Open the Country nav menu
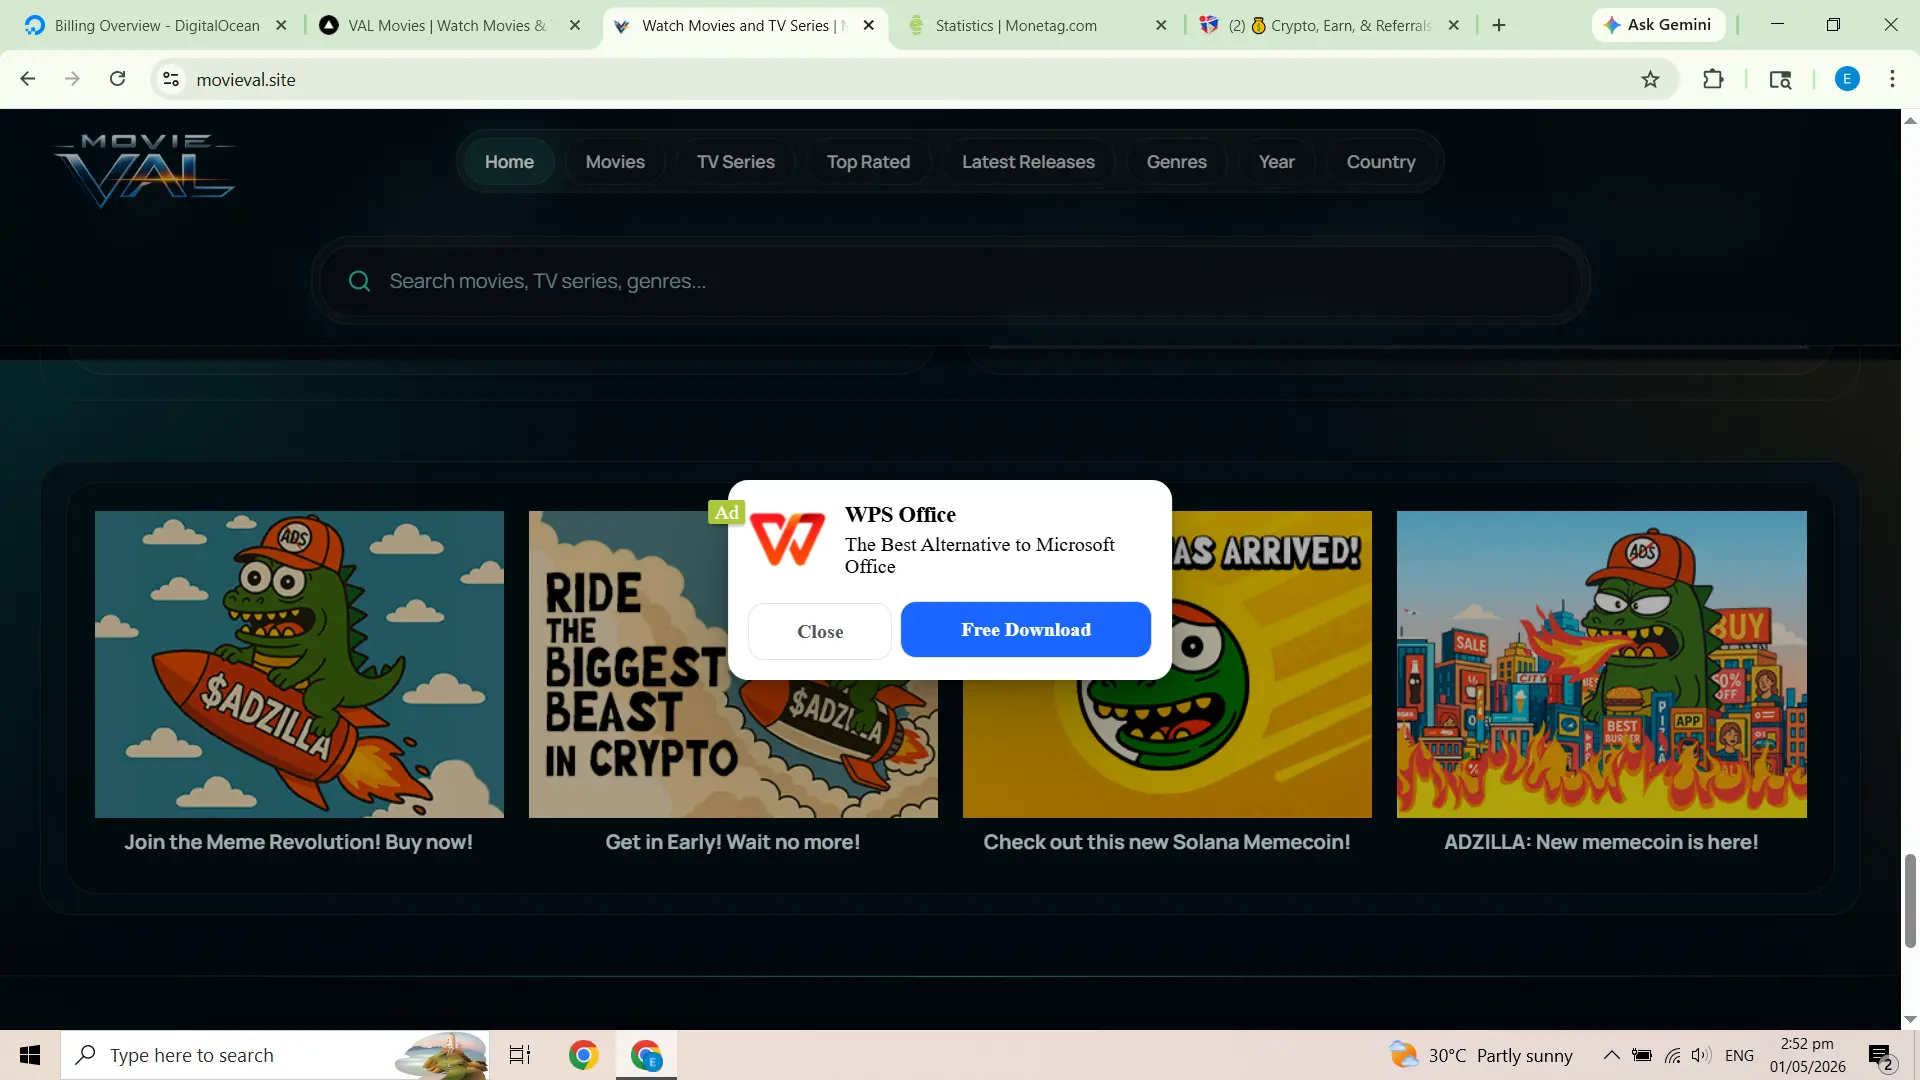This screenshot has height=1080, width=1920. point(1381,162)
